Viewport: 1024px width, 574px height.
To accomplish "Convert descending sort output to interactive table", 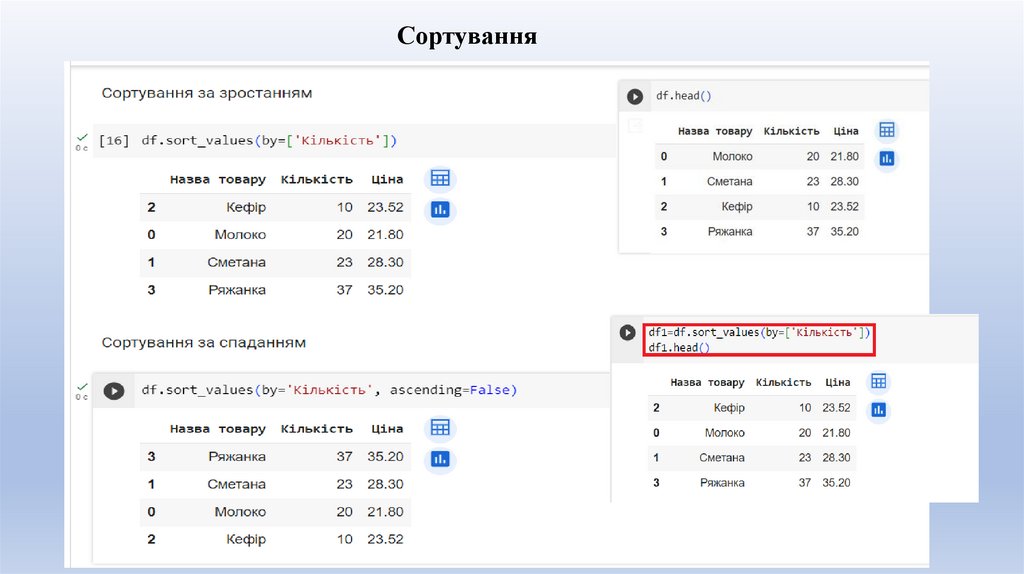I will [440, 428].
